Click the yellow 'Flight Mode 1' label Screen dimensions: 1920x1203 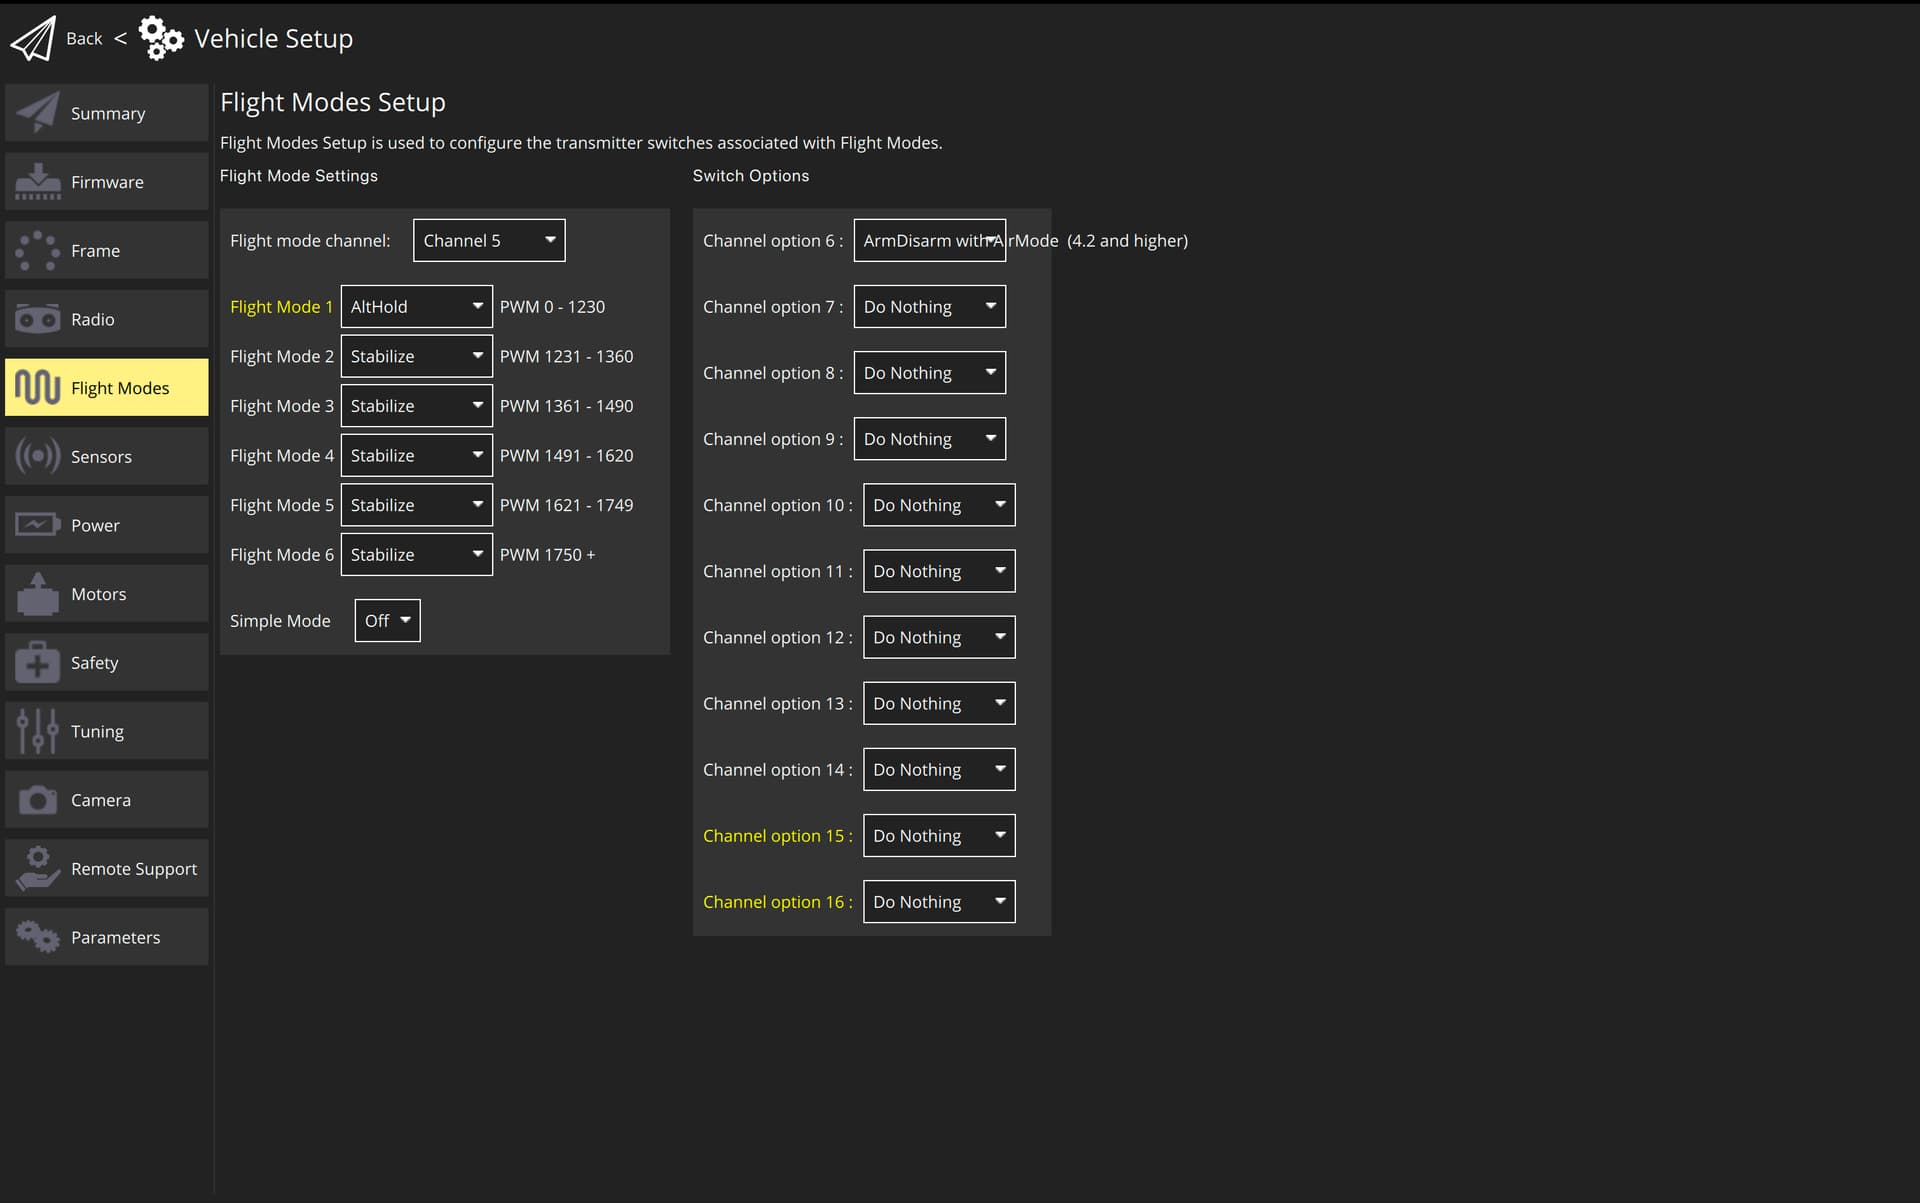(x=281, y=307)
